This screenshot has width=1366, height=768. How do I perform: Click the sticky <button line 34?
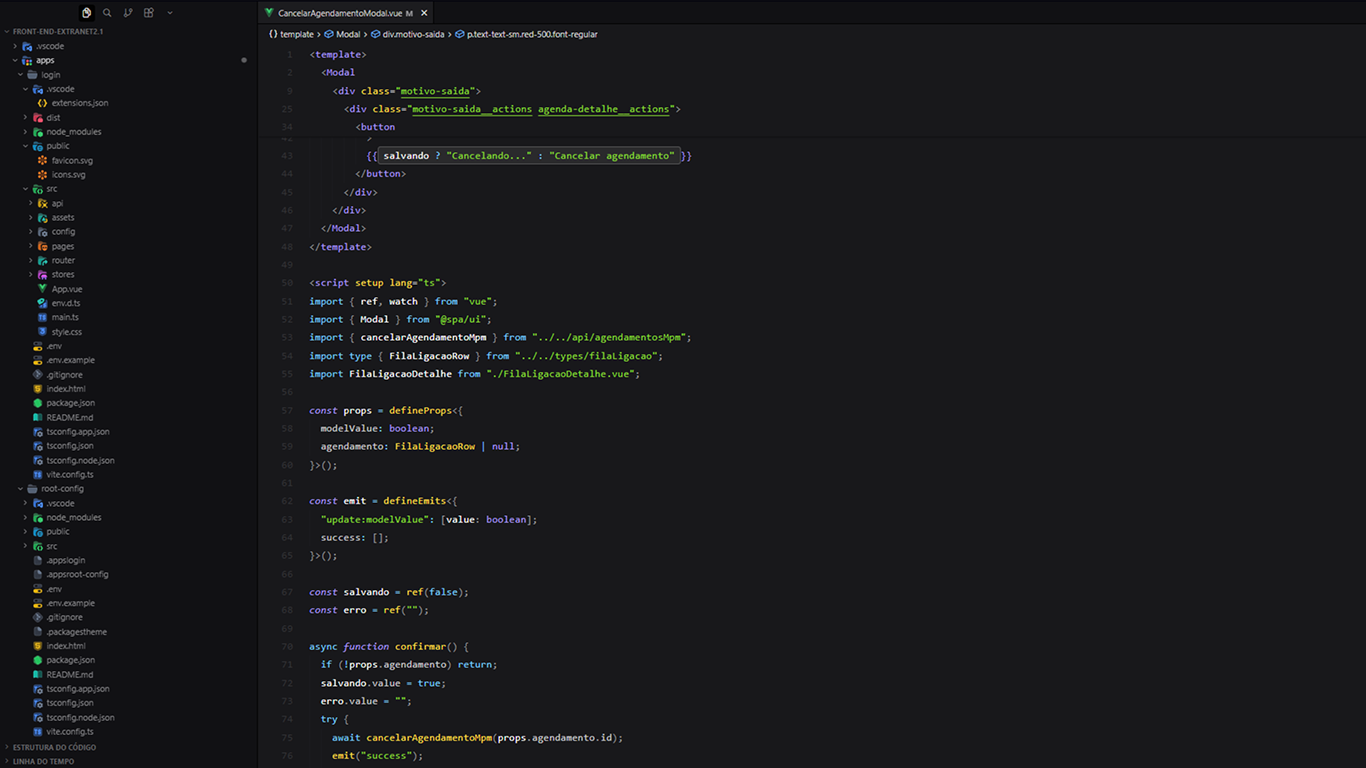coord(375,127)
